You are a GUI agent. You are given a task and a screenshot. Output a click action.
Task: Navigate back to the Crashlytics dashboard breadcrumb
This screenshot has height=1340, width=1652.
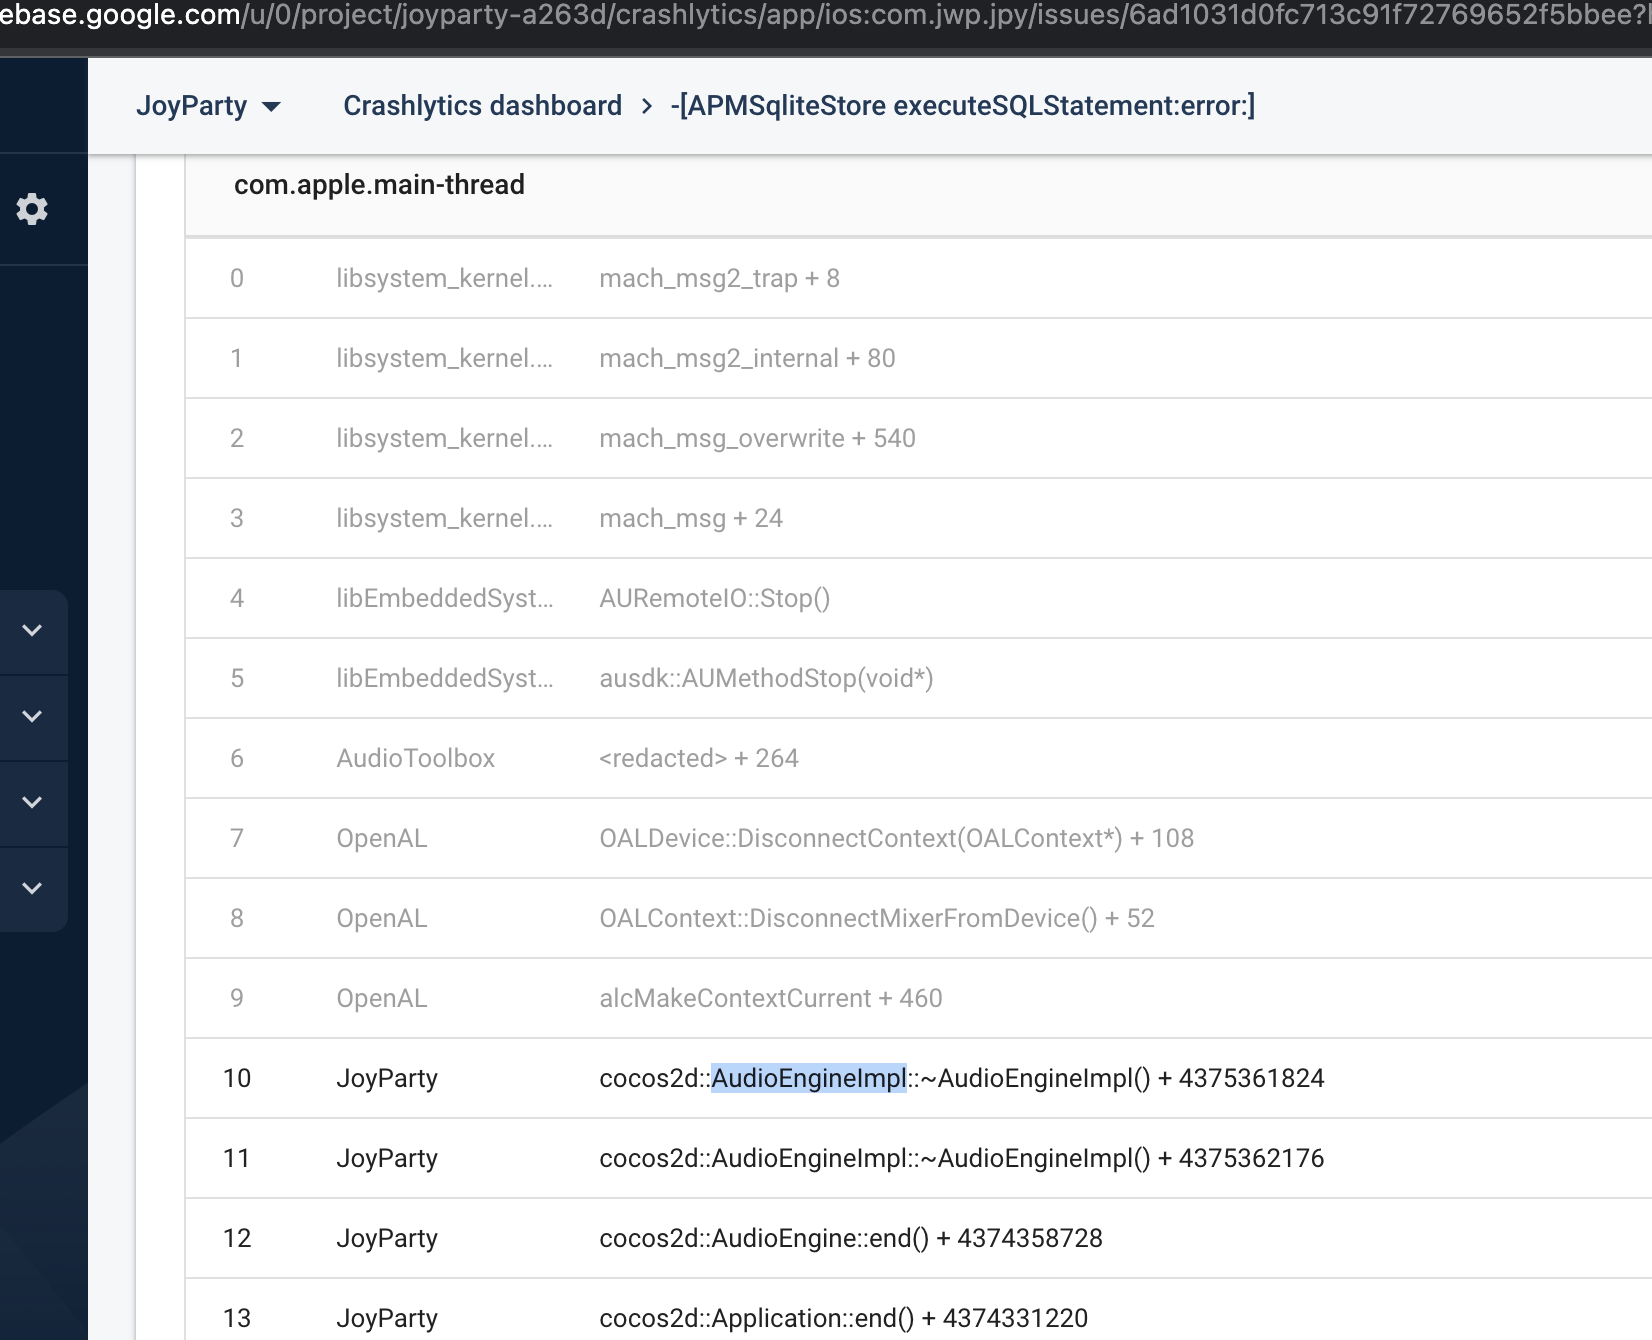pos(482,105)
